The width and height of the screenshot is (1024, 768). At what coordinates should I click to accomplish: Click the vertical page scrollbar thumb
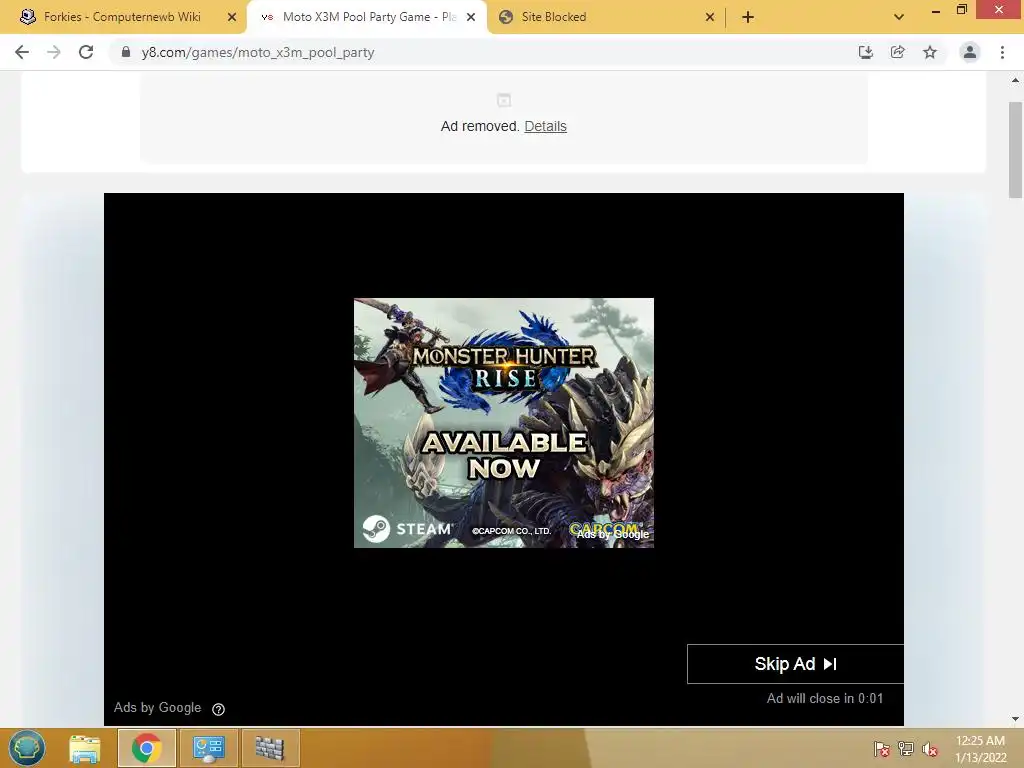pyautogui.click(x=1015, y=150)
